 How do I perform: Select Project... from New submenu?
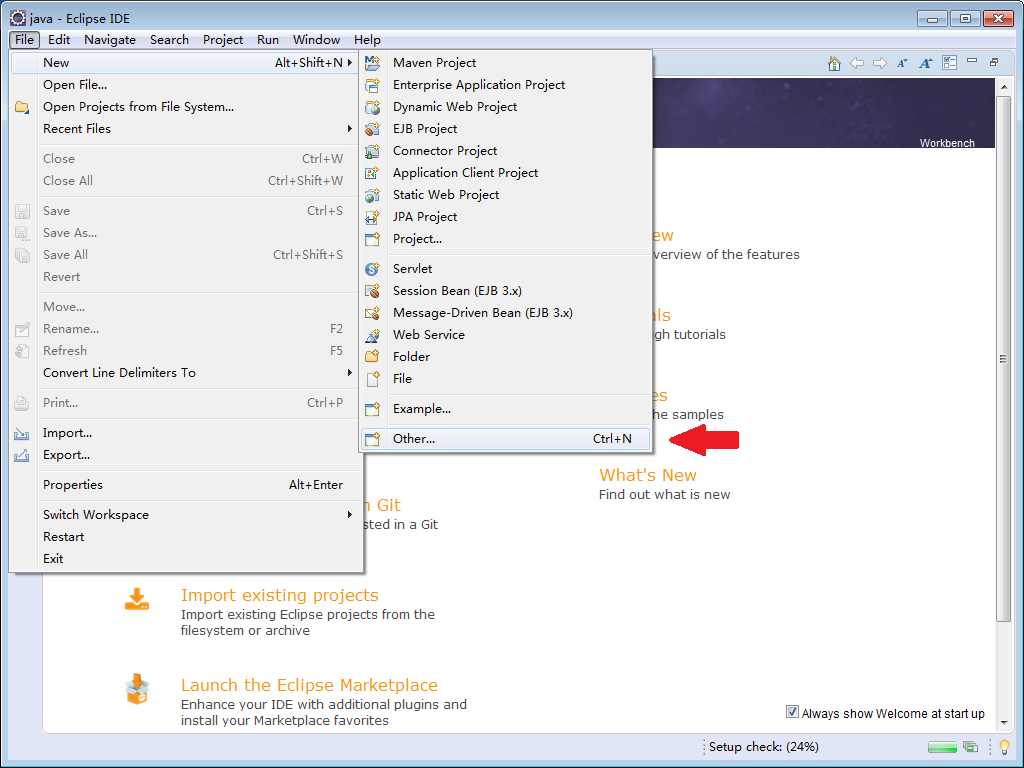(x=505, y=239)
